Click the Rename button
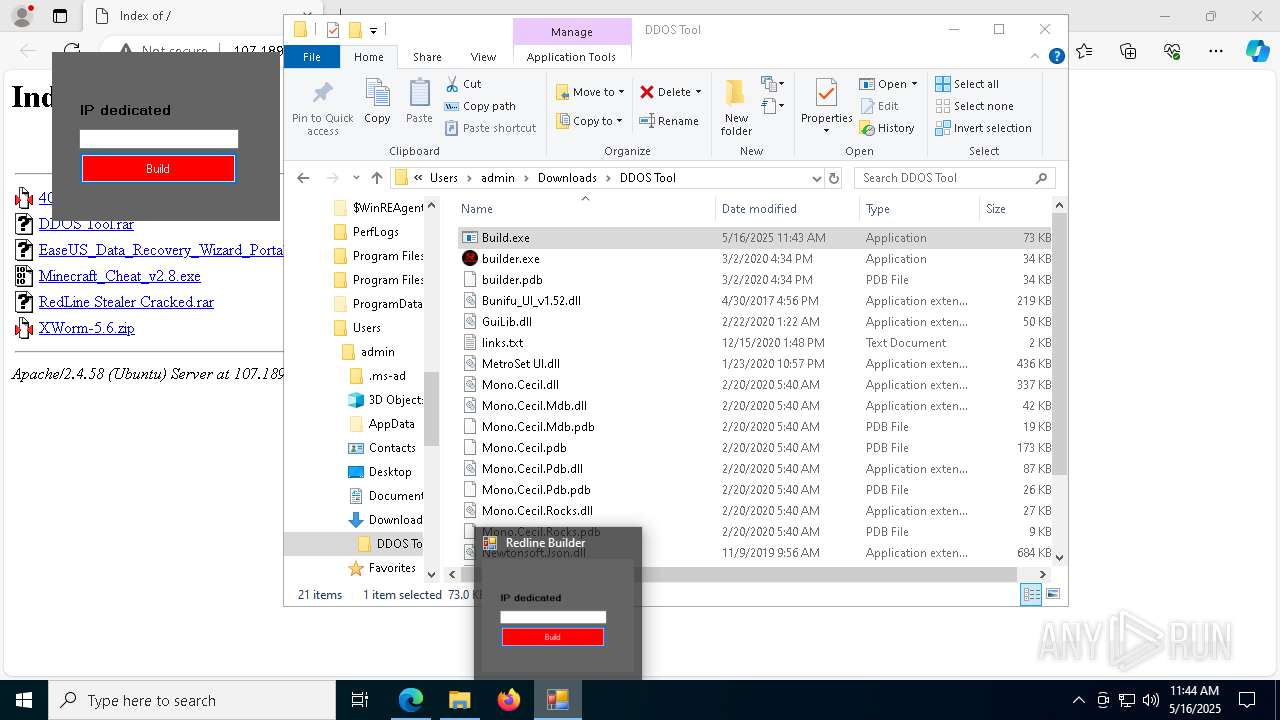This screenshot has width=1280, height=720. (x=669, y=121)
